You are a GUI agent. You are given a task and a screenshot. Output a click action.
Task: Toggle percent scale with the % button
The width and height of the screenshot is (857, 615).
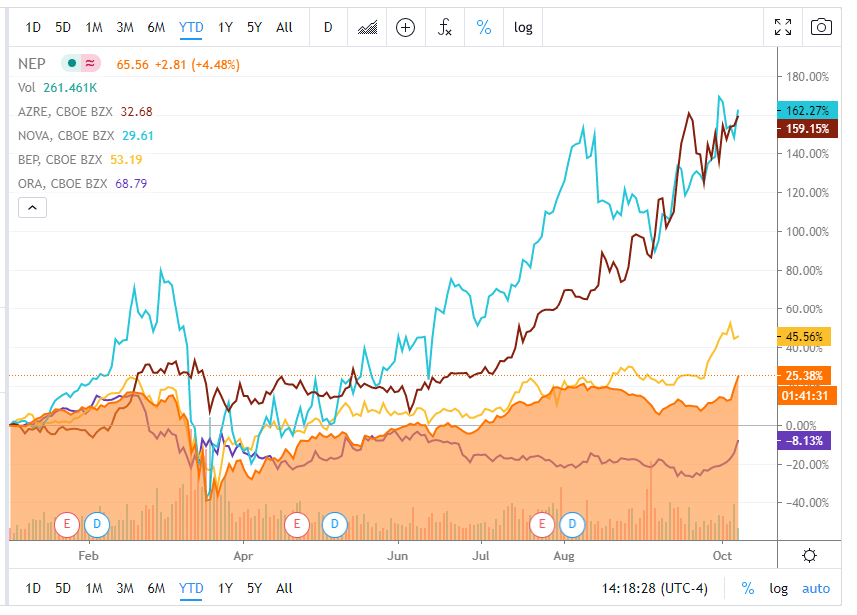pos(484,27)
